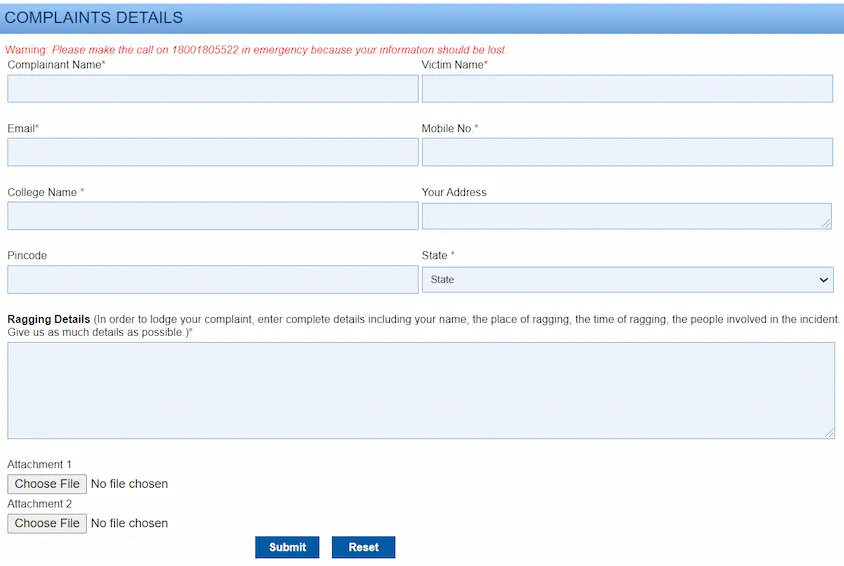This screenshot has width=844, height=566.
Task: Click the COMPLAINTS DETAILS header title
Action: (x=94, y=18)
